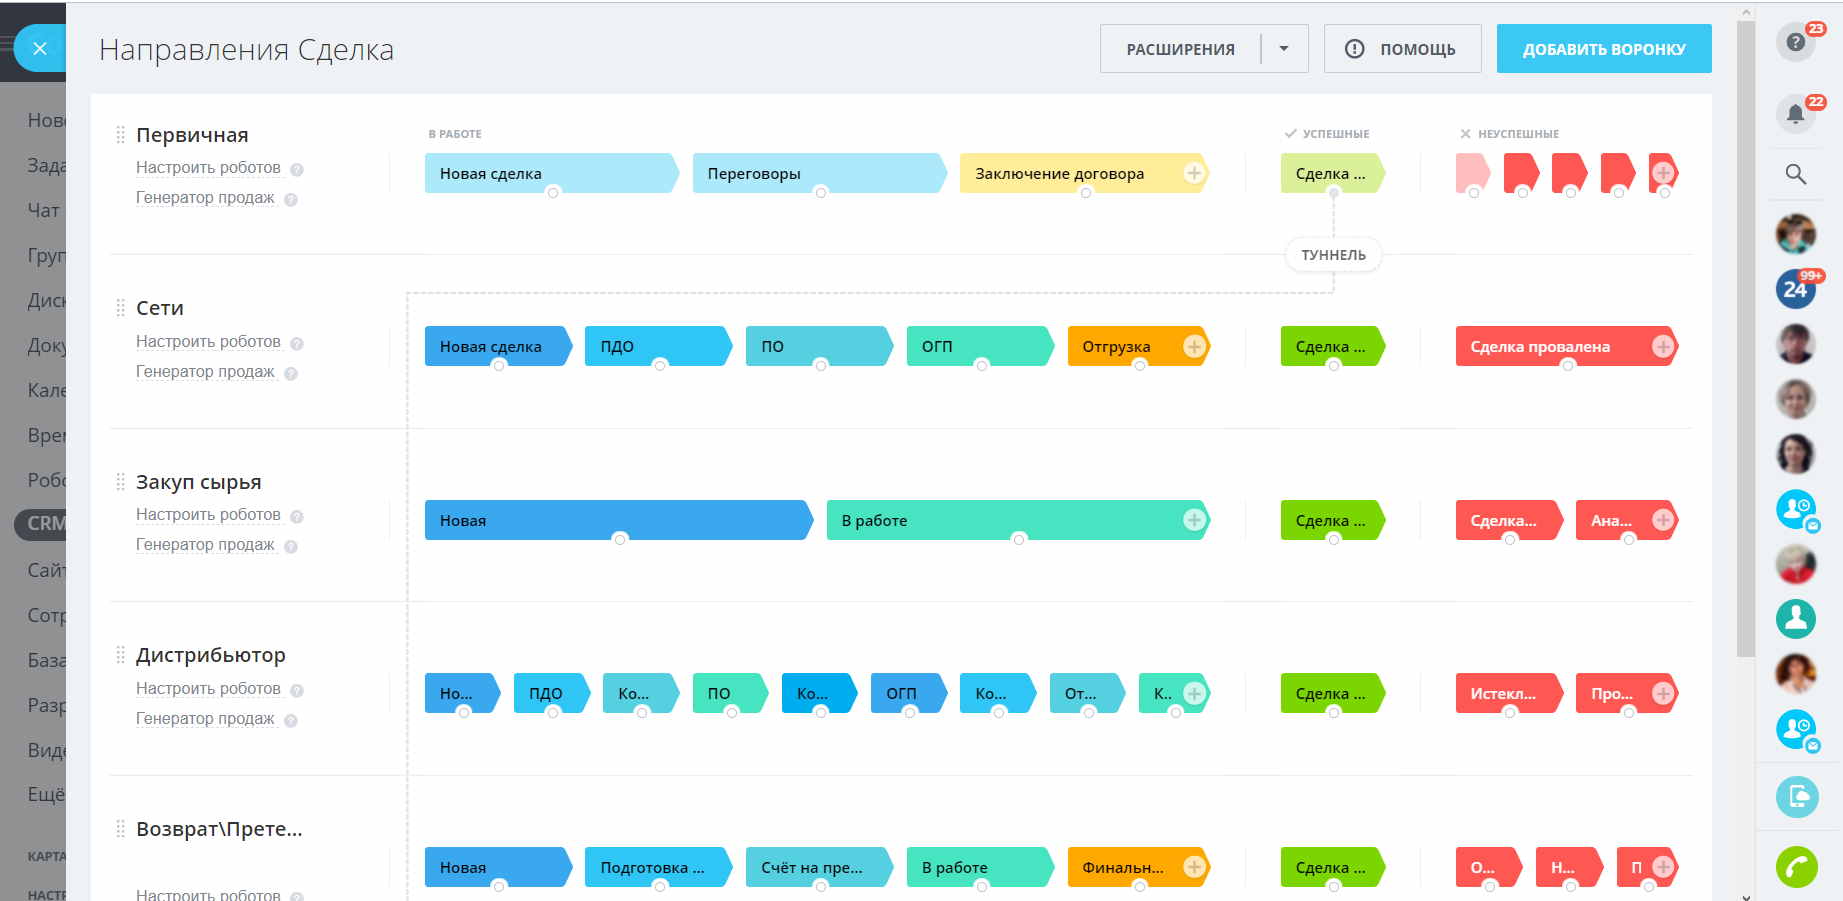Viewport: 1843px width, 901px height.
Task: Open the notifications bell icon
Action: tap(1796, 114)
